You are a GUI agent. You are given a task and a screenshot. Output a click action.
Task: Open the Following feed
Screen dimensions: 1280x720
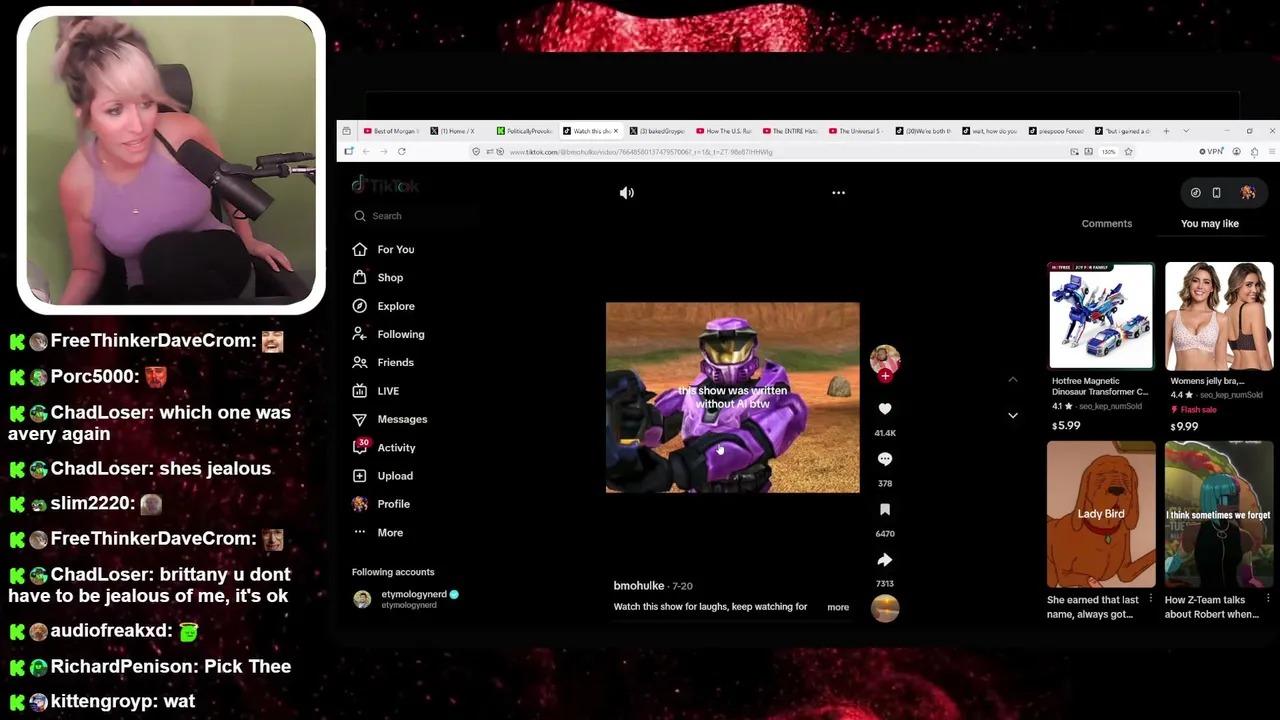coord(389,334)
